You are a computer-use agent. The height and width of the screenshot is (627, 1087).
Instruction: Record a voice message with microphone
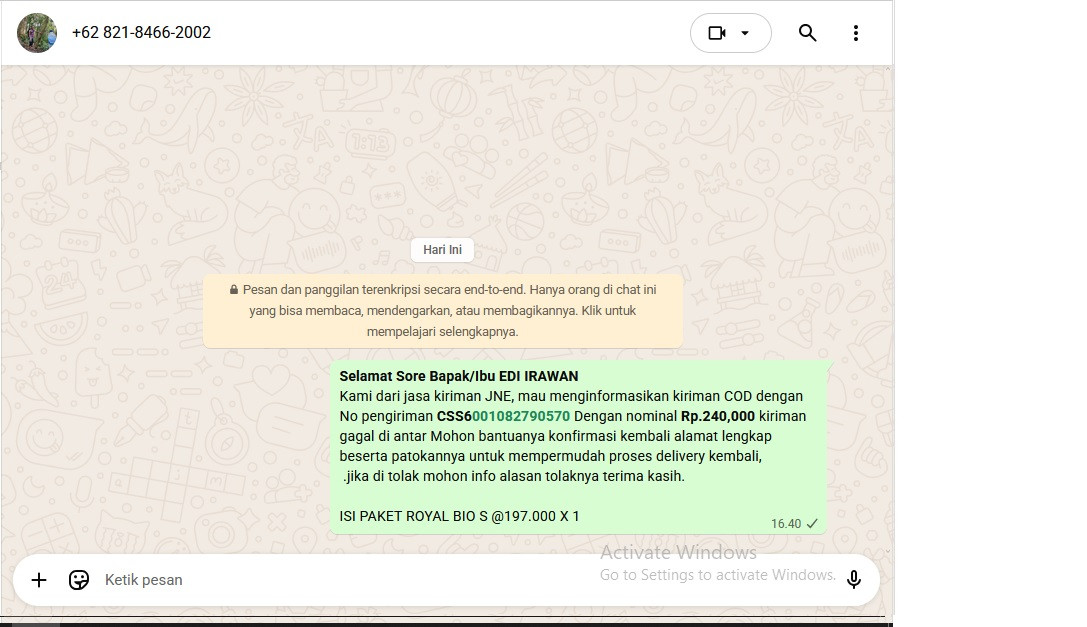(x=854, y=579)
